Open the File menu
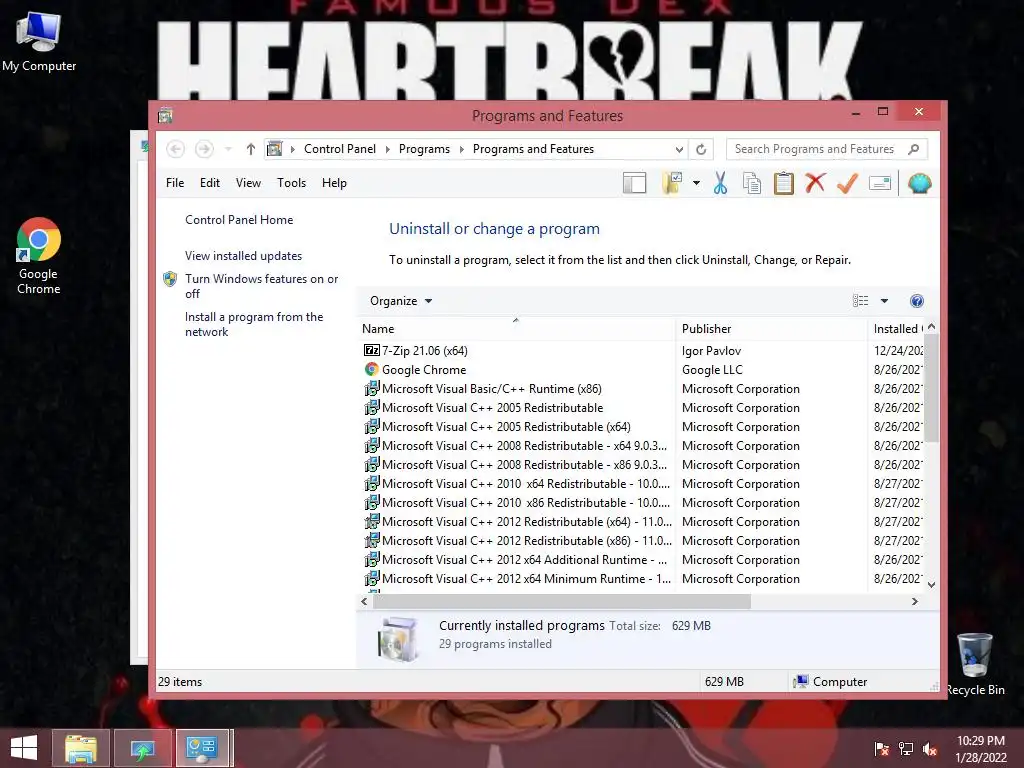Screen dimensions: 1024x768 coord(175,183)
